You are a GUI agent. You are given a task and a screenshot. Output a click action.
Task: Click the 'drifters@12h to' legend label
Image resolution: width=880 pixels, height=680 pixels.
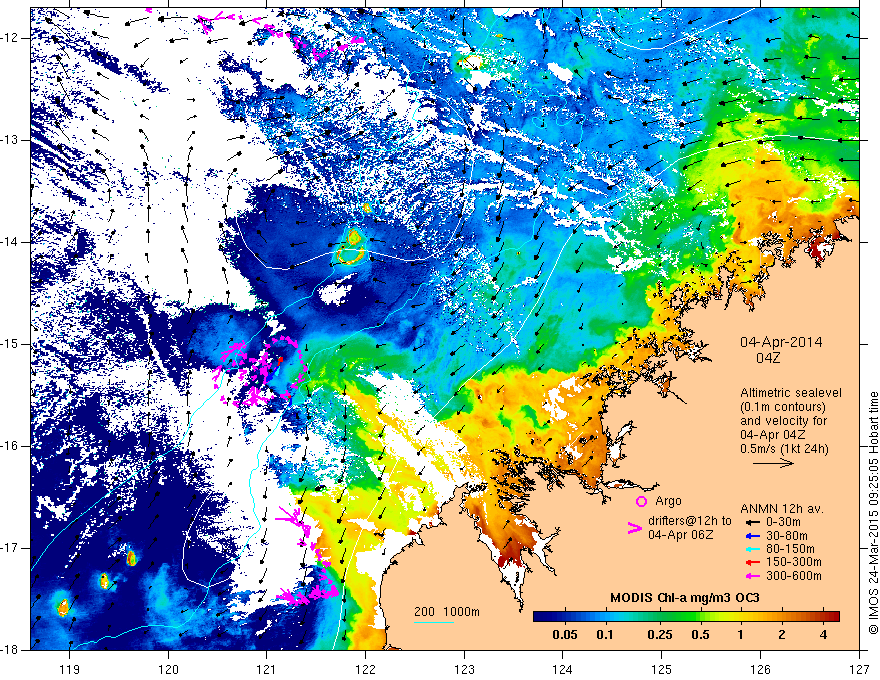click(690, 521)
